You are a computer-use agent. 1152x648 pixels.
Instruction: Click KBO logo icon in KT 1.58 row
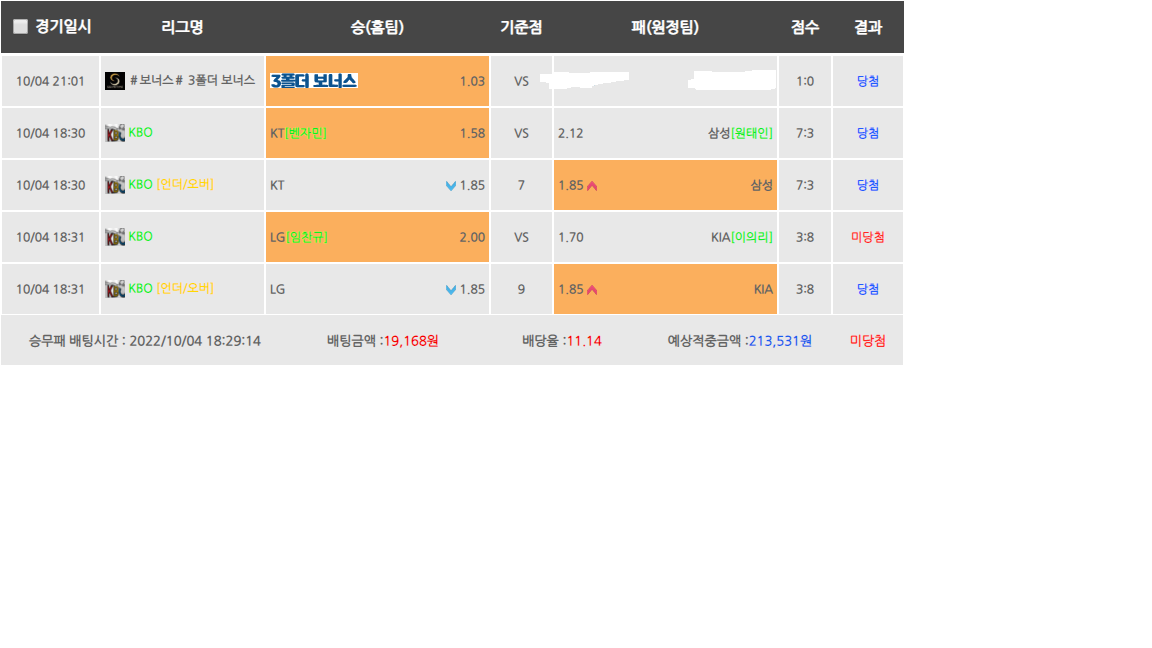click(115, 133)
